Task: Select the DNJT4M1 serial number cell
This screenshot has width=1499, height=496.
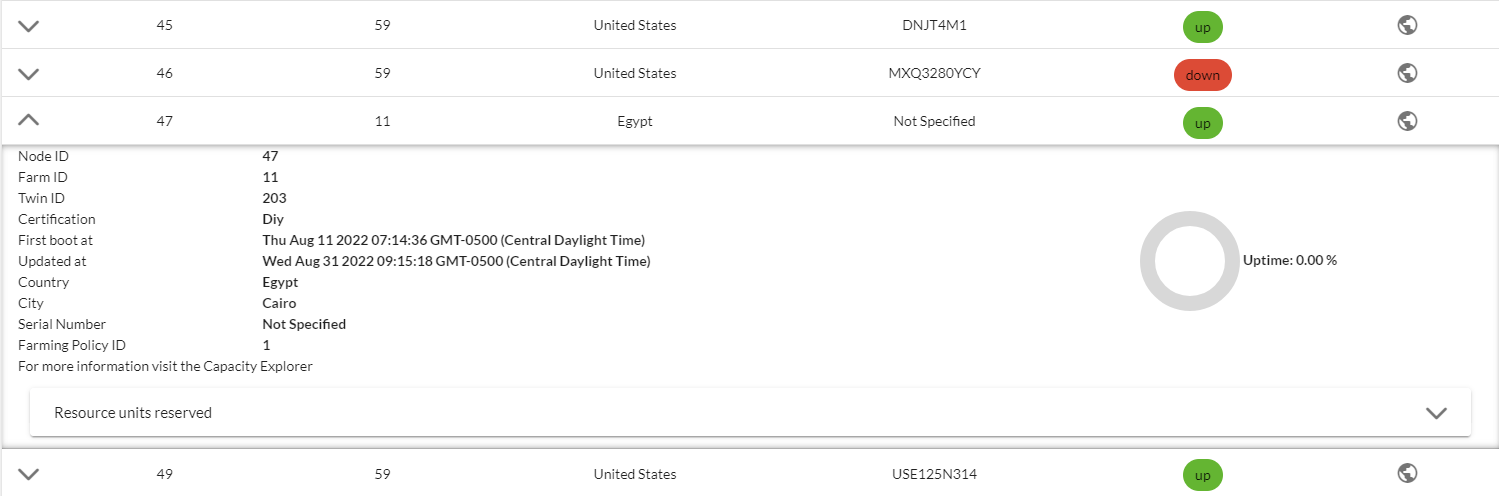Action: (x=934, y=26)
